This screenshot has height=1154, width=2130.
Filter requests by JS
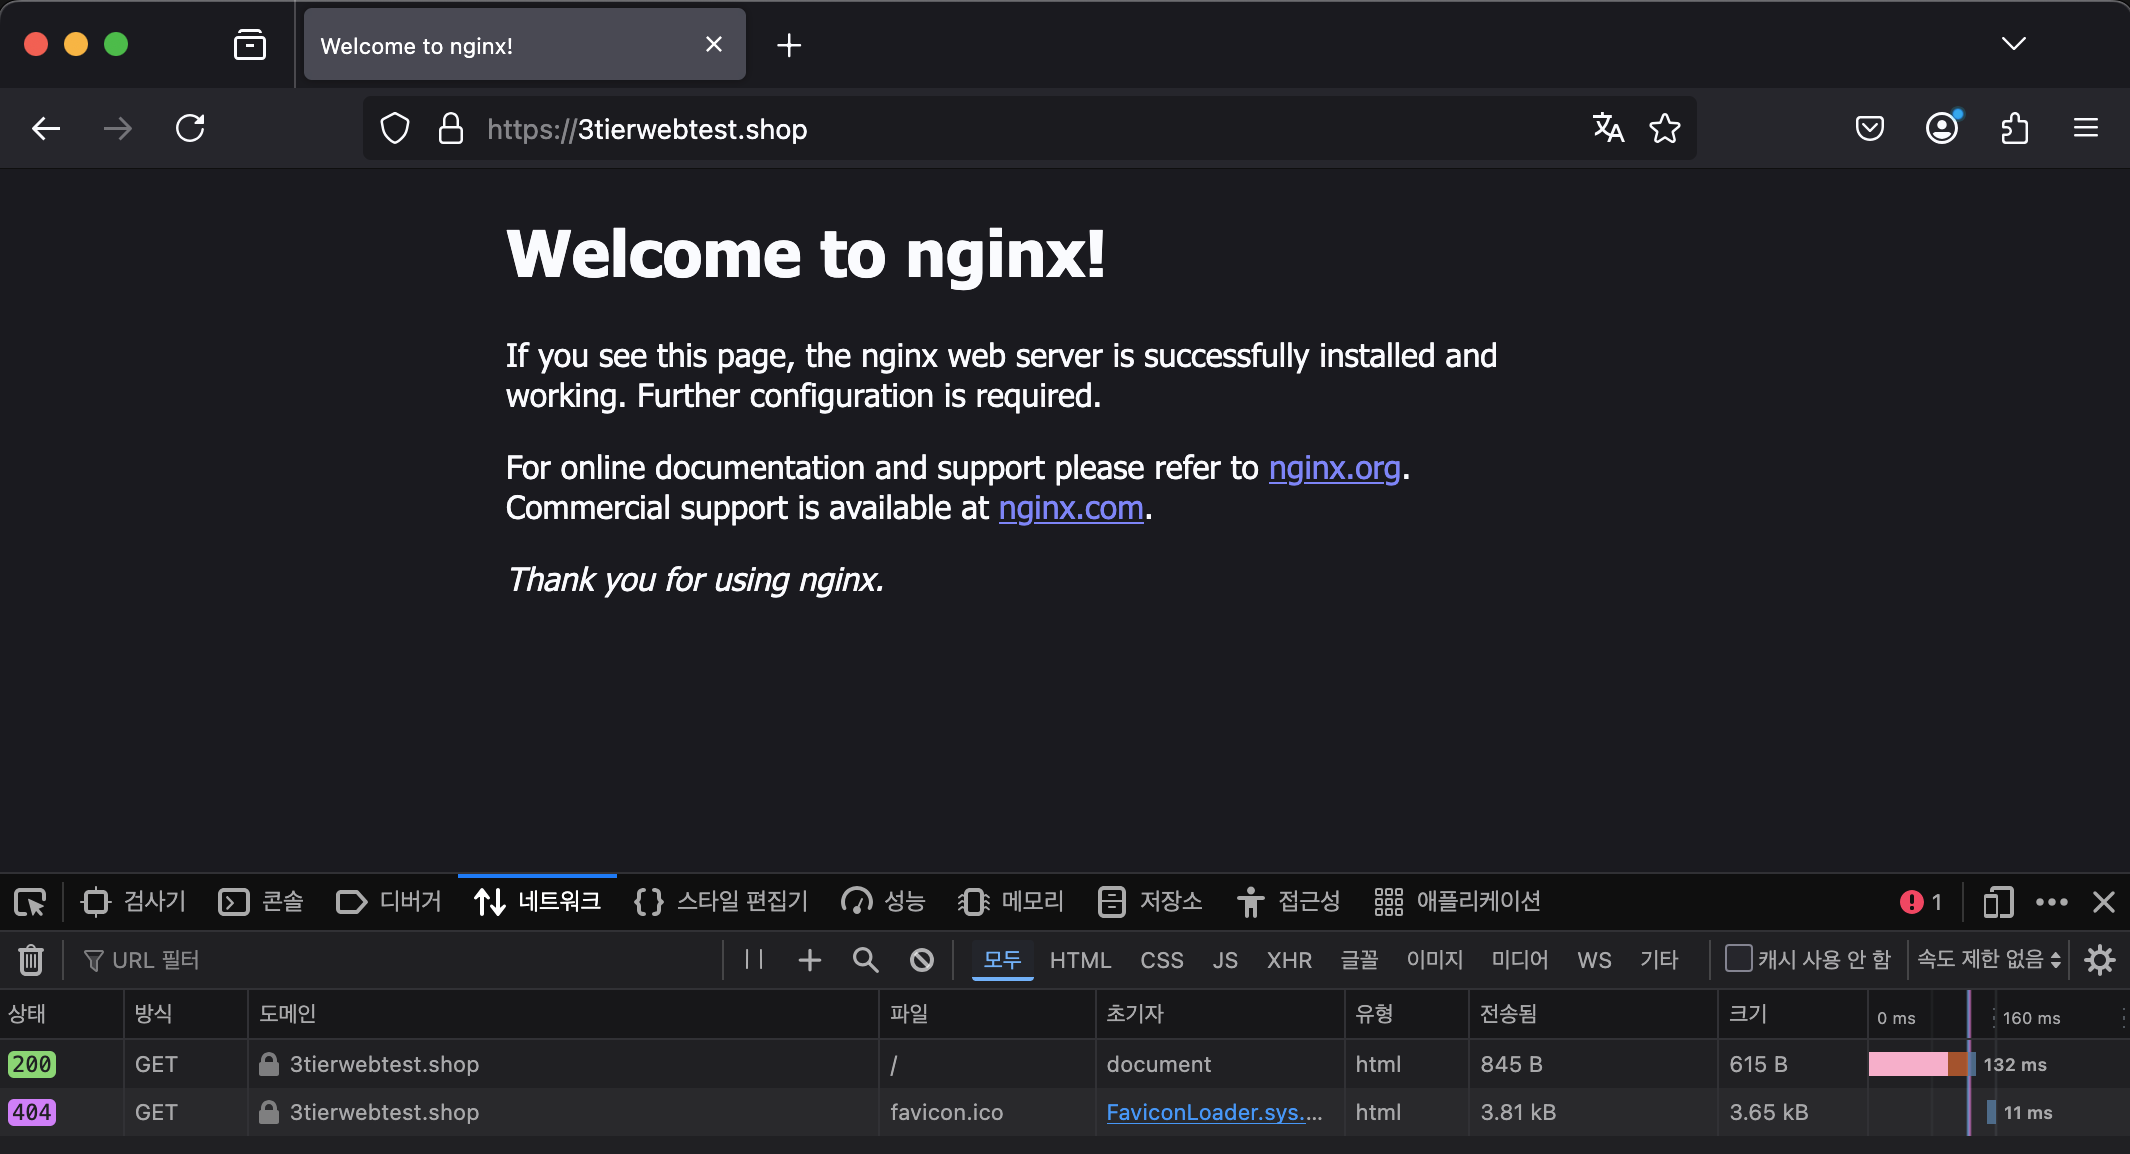(1225, 960)
